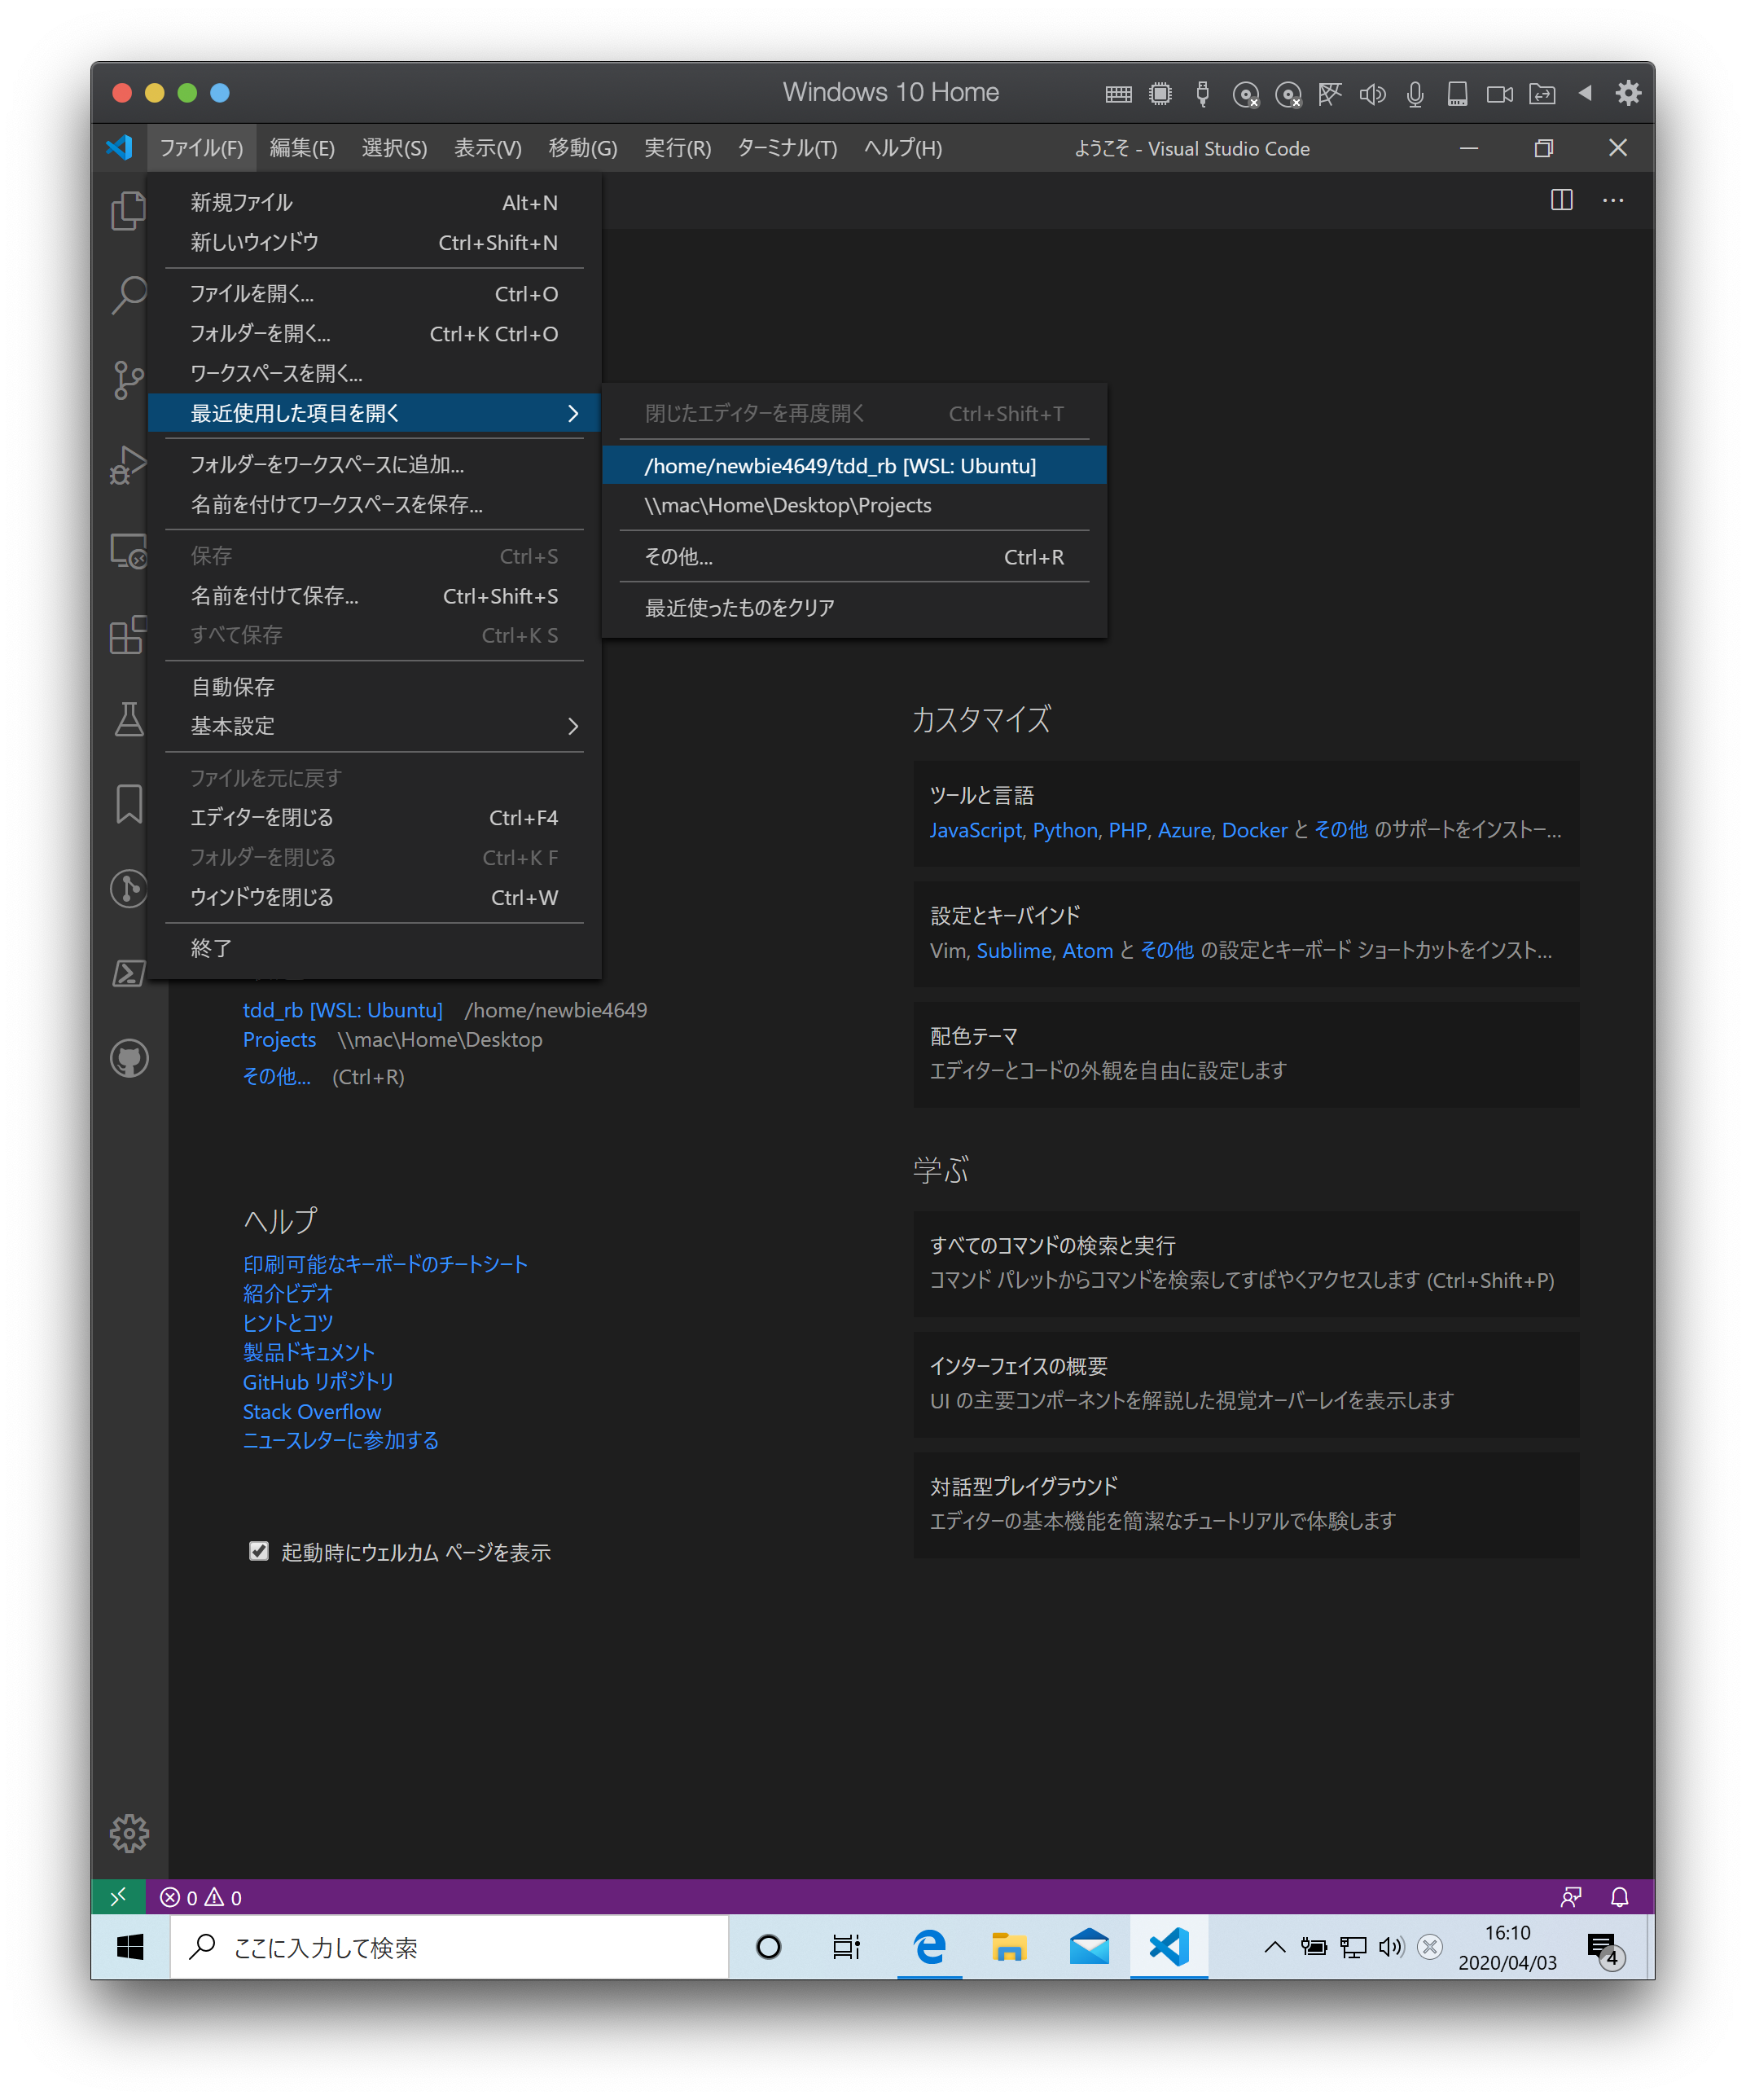The height and width of the screenshot is (2100, 1746).
Task: Open Microsoft Edge from the Windows taskbar
Action: [x=929, y=1947]
